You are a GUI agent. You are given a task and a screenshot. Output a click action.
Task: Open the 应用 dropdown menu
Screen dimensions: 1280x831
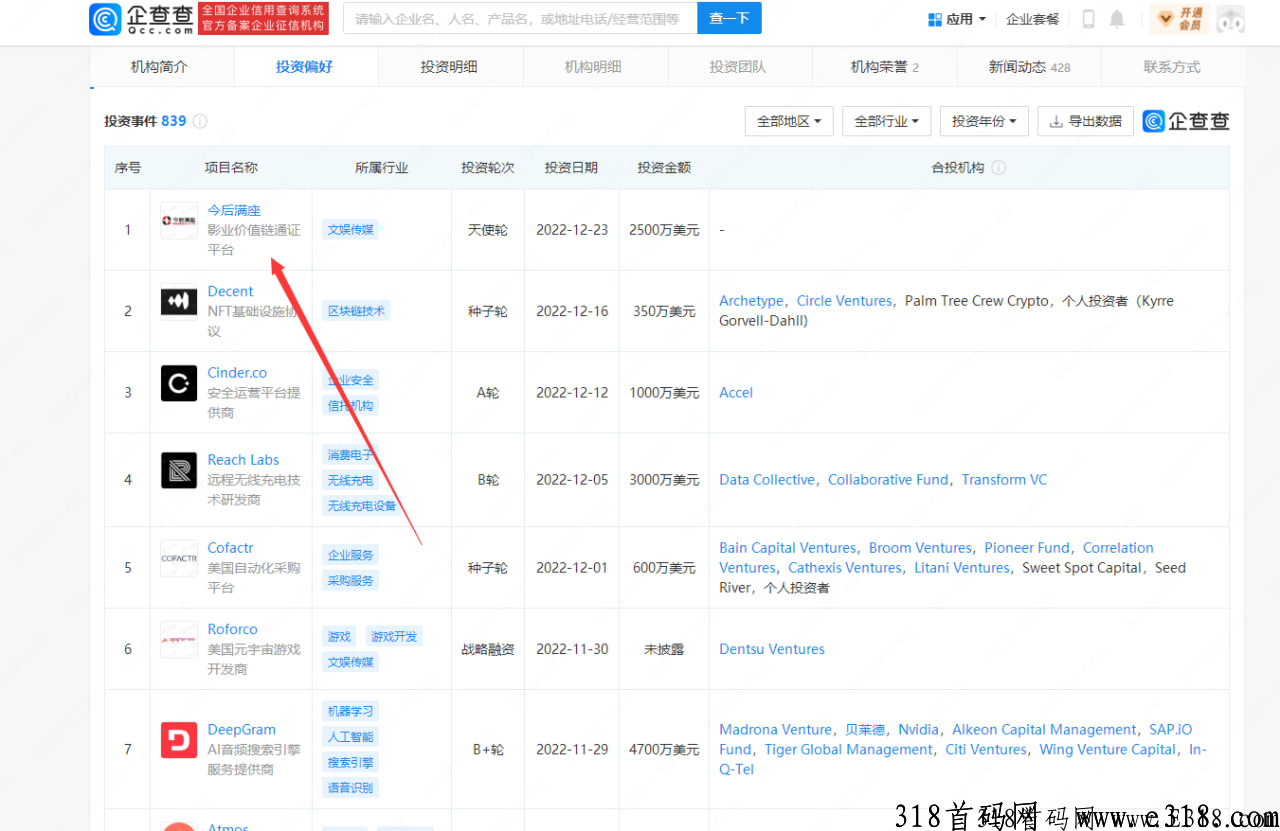pyautogui.click(x=957, y=19)
